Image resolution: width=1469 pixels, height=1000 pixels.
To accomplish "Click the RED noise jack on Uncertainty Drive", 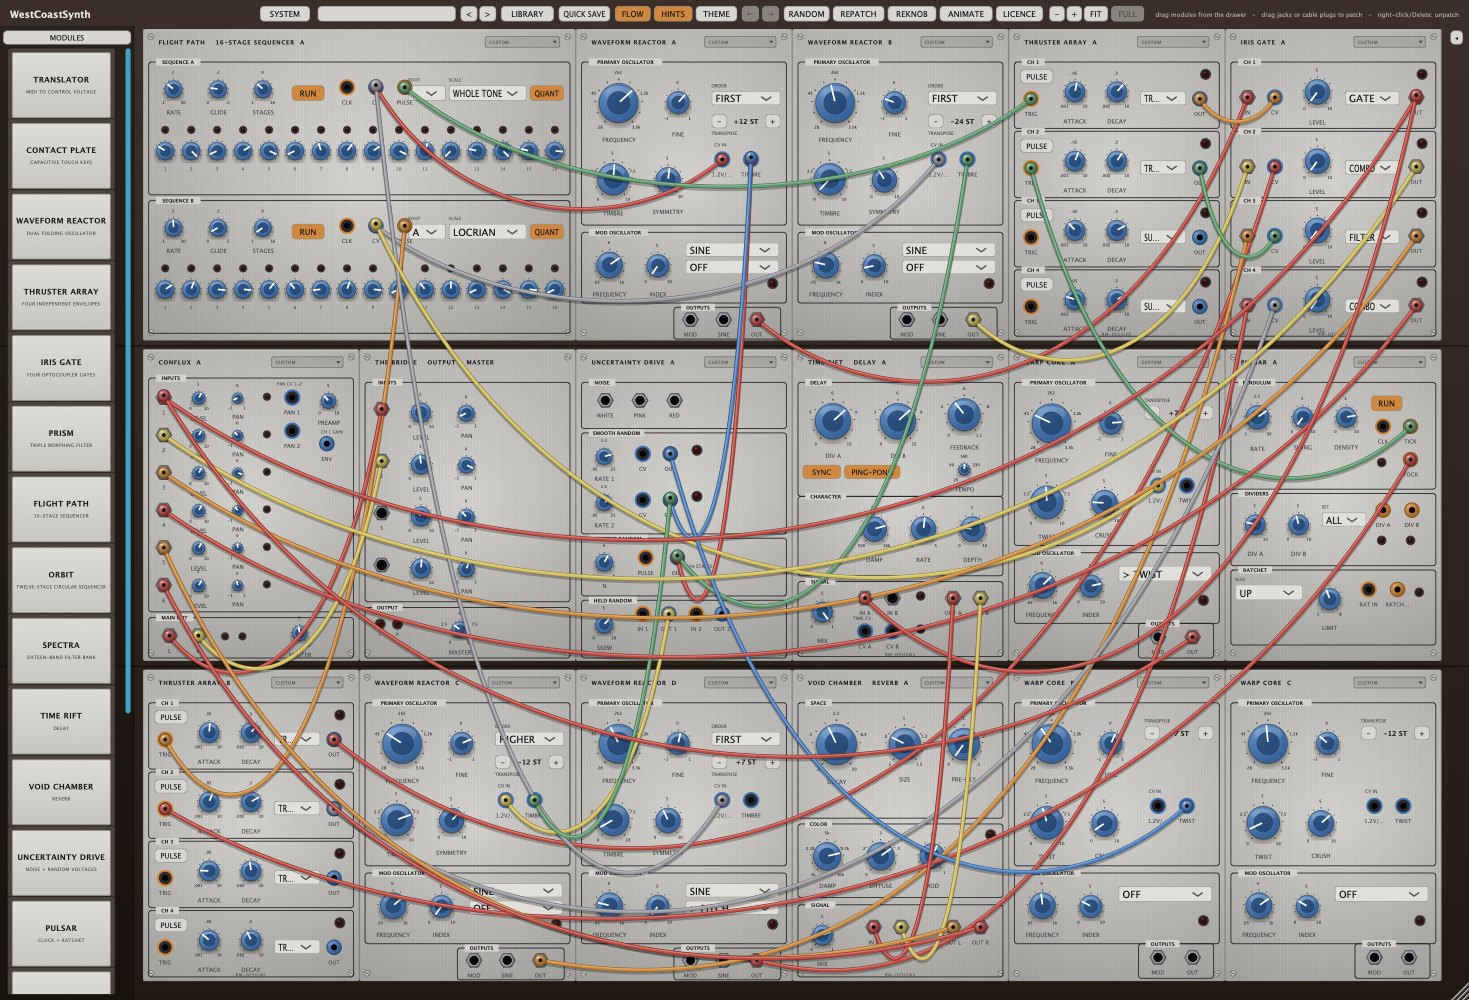I will click(x=674, y=401).
